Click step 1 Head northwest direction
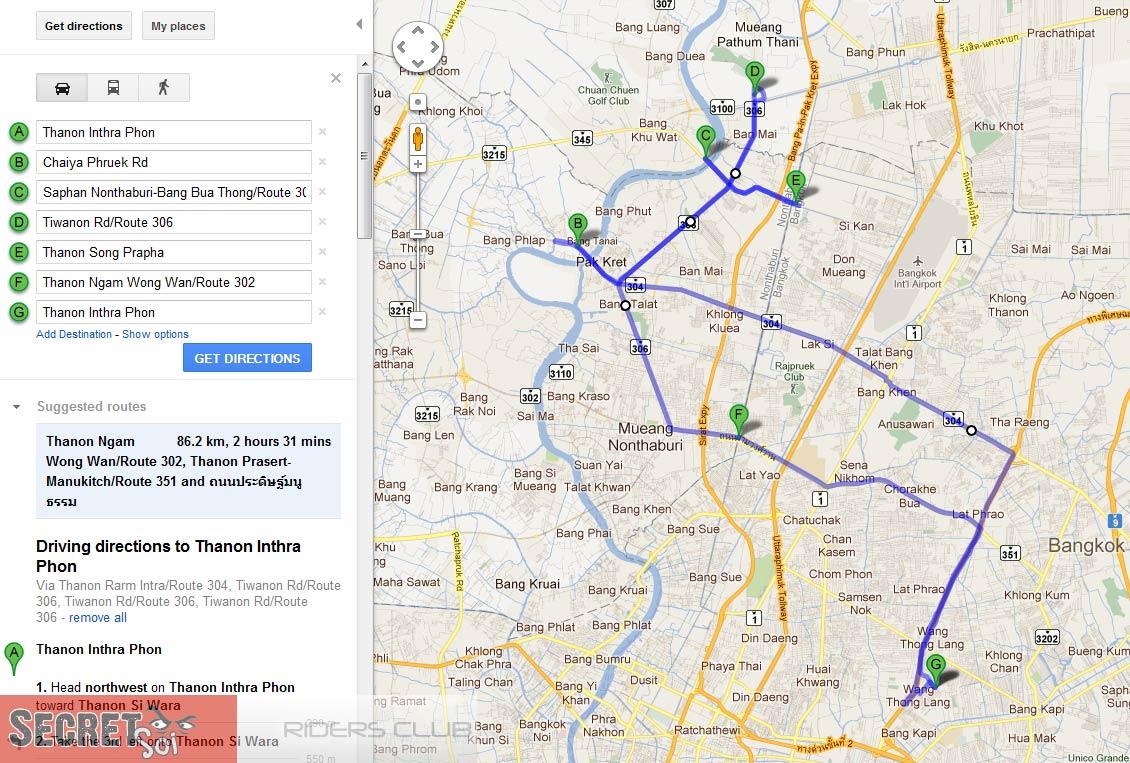This screenshot has height=763, width=1130. point(165,696)
